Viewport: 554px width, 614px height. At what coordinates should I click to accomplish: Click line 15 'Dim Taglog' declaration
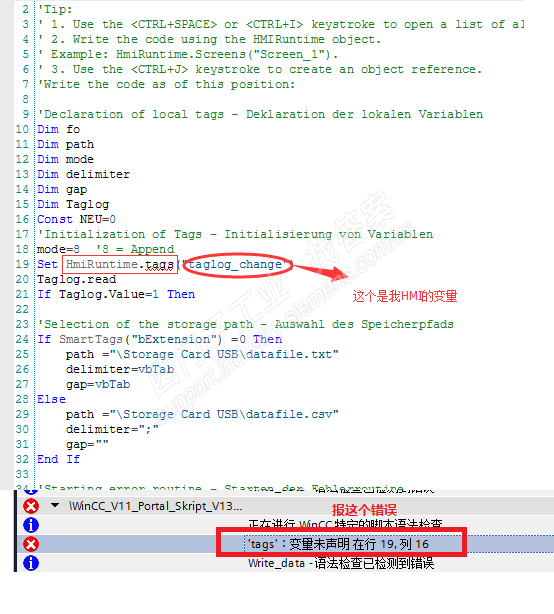73,204
